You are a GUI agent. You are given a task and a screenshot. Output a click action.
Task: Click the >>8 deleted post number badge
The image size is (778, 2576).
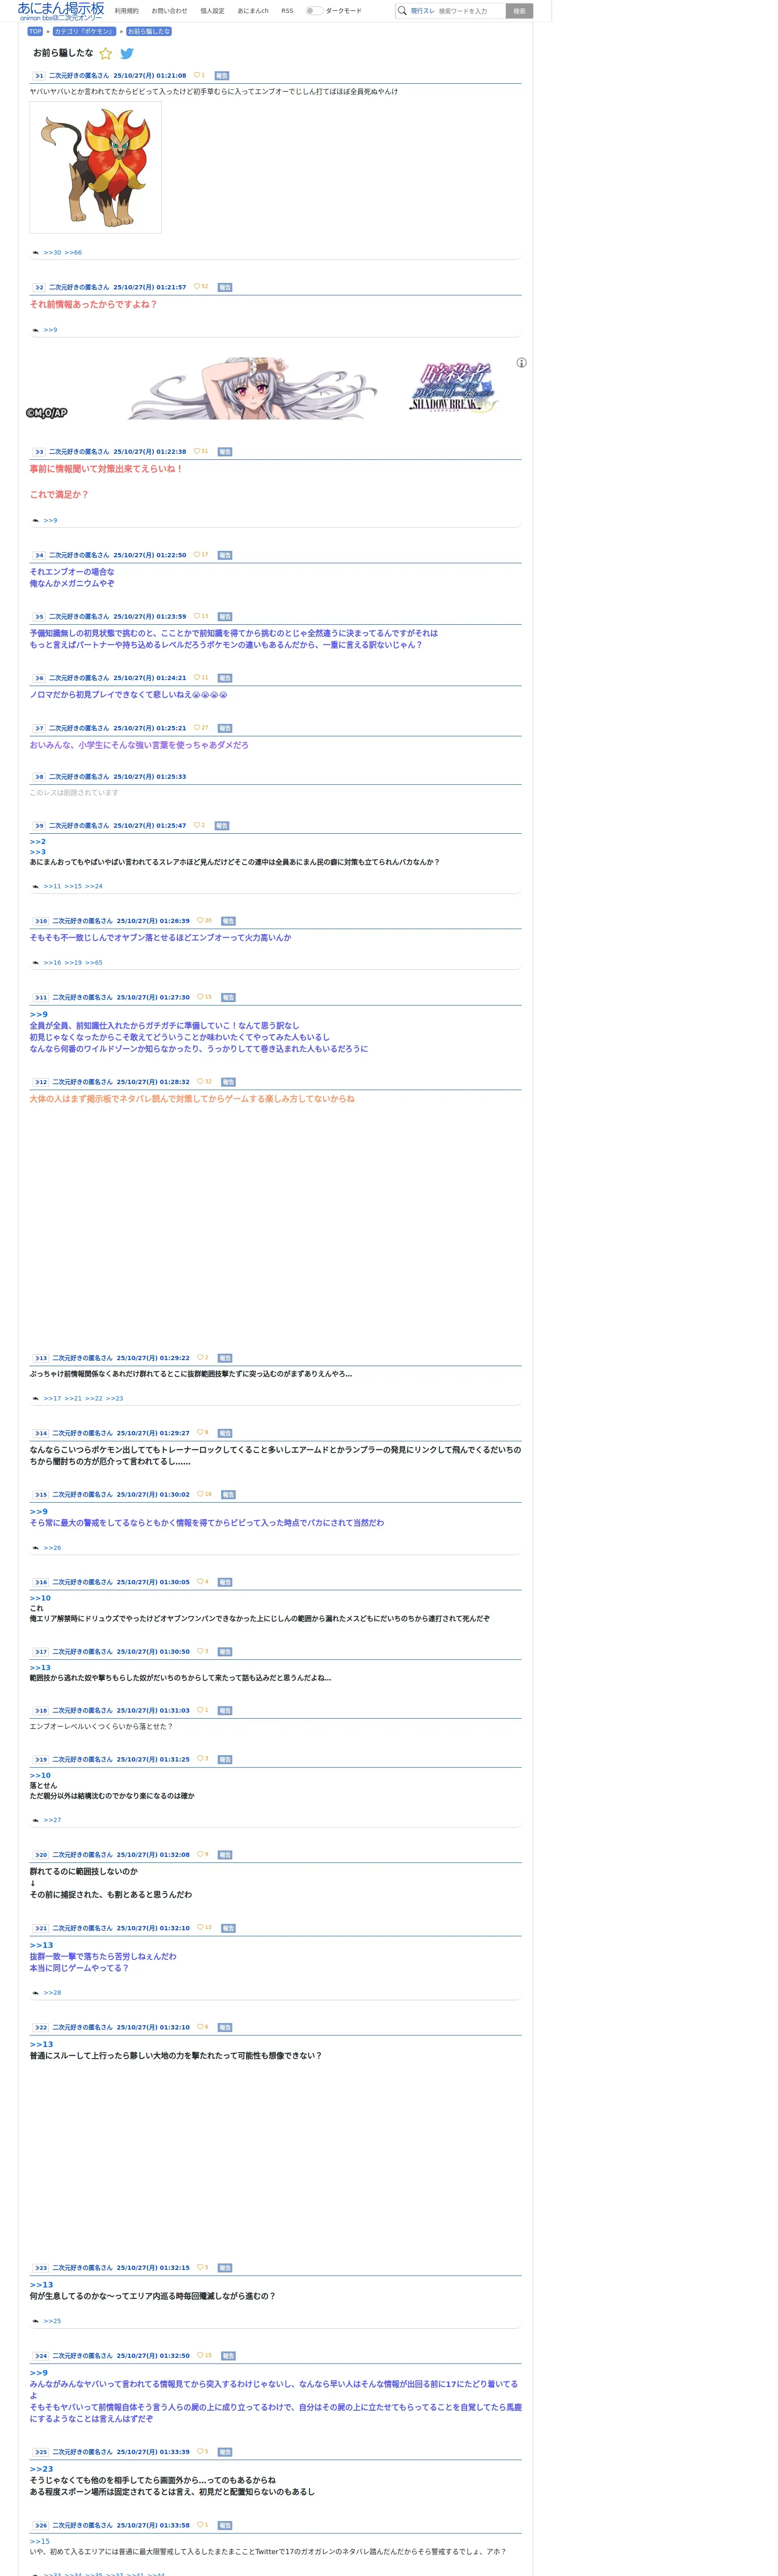(39, 777)
